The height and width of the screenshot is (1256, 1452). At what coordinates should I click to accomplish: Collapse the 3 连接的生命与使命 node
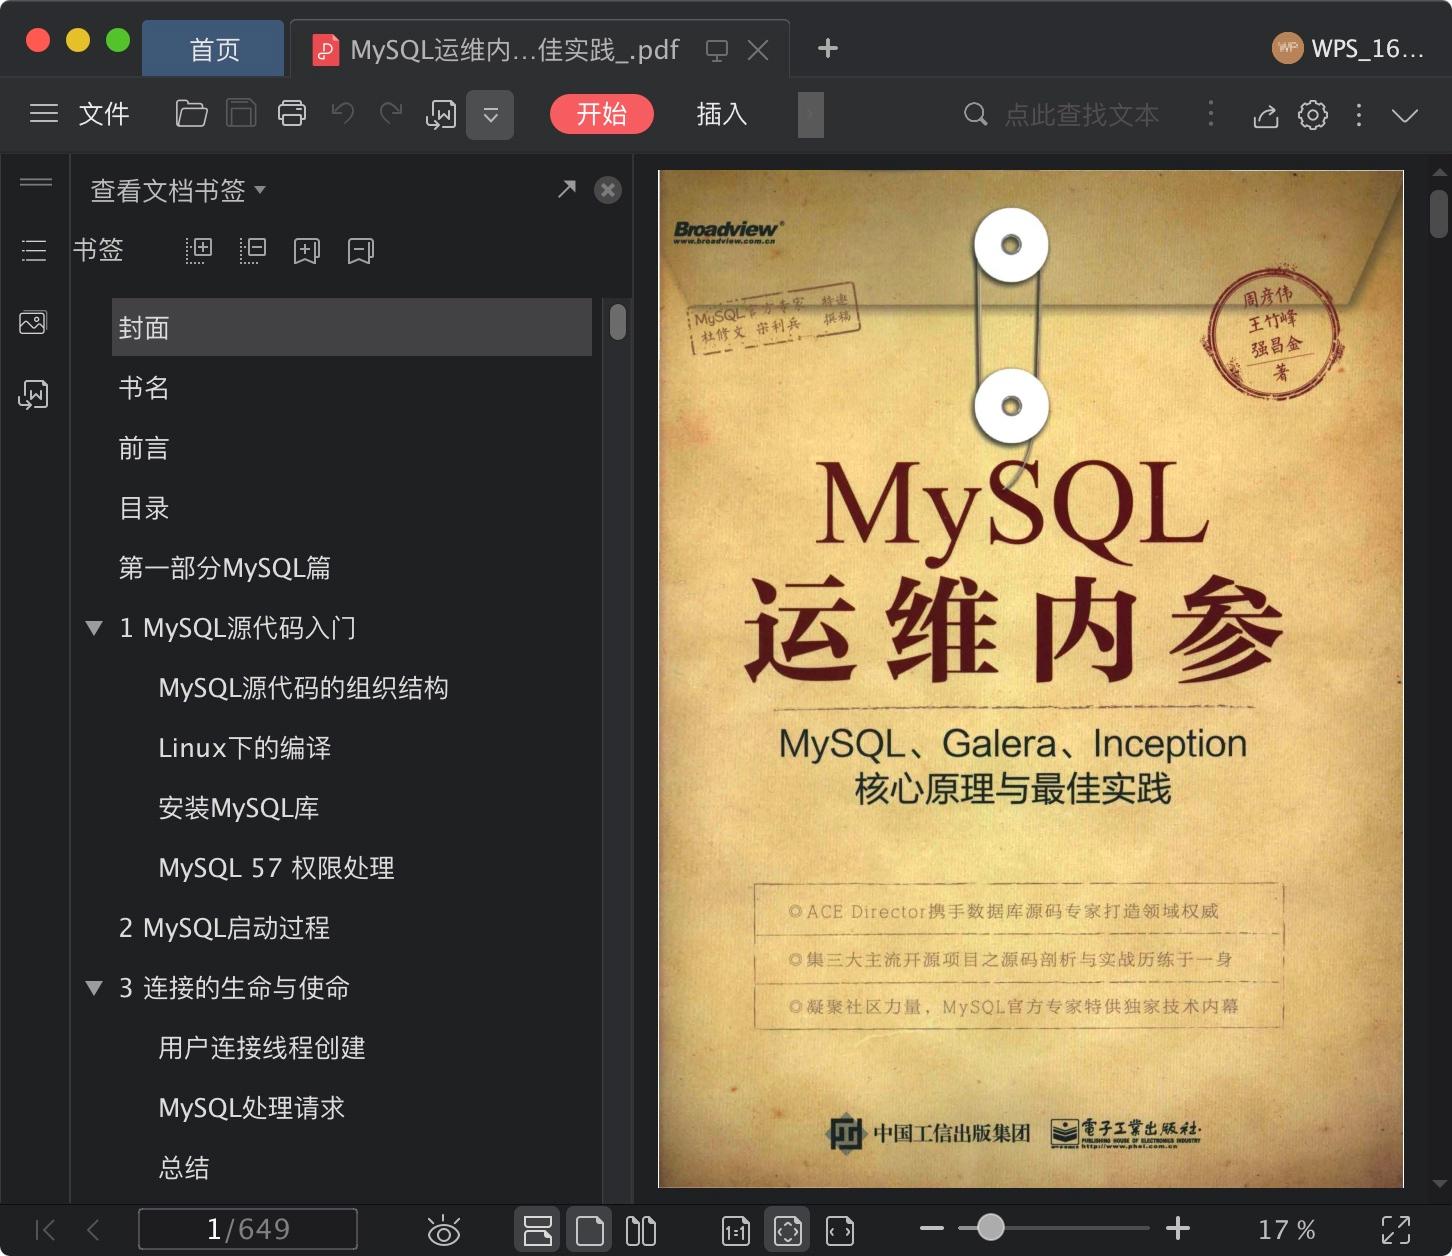pyautogui.click(x=94, y=988)
